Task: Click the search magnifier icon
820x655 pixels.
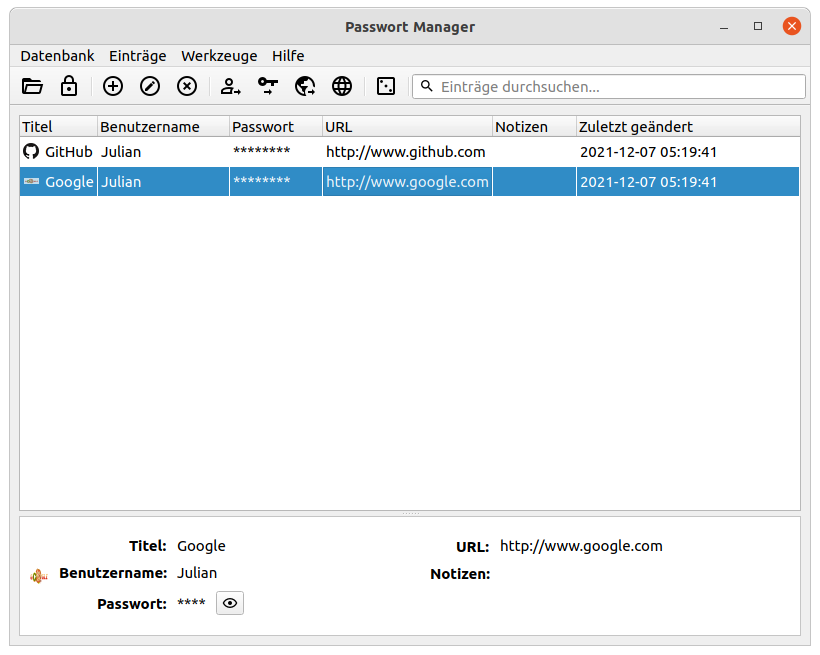Action: 427,86
